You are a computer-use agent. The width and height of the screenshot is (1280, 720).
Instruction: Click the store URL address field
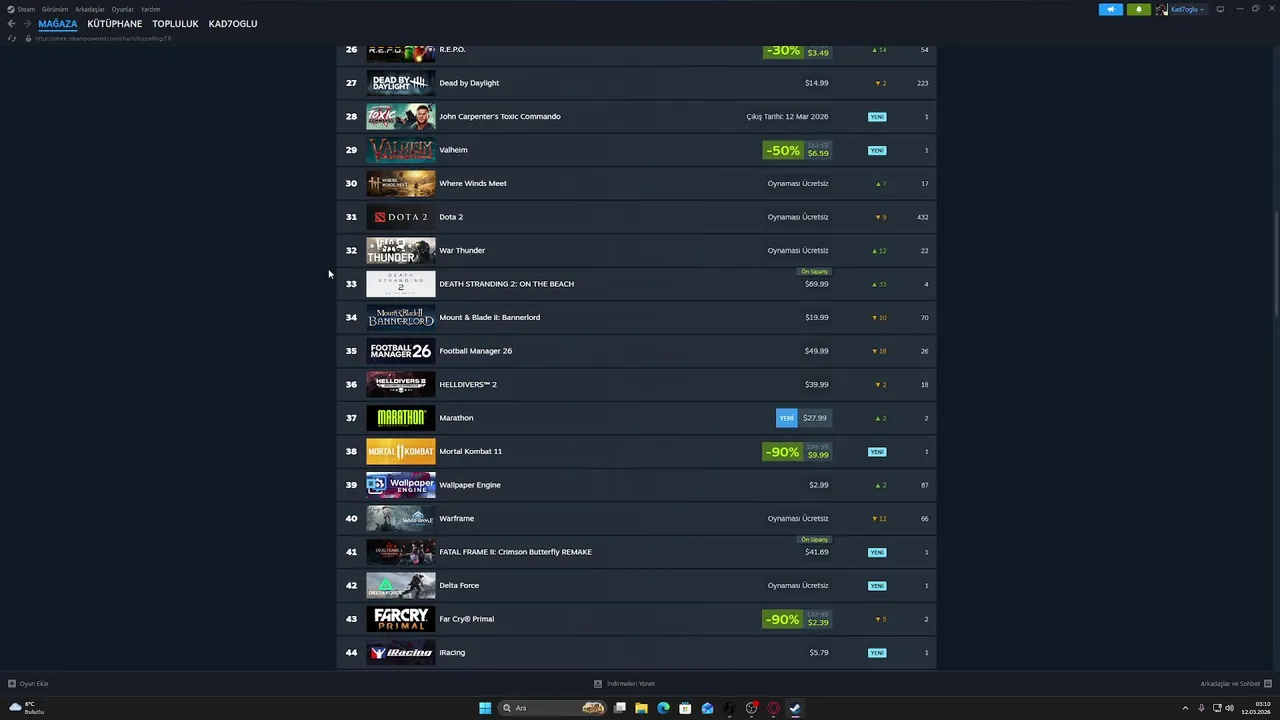(103, 38)
